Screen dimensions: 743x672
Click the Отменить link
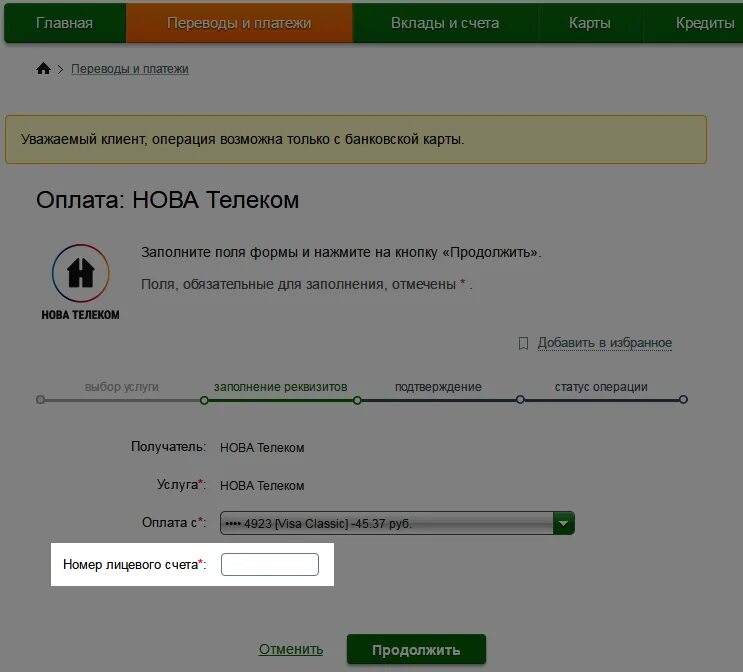coord(291,649)
